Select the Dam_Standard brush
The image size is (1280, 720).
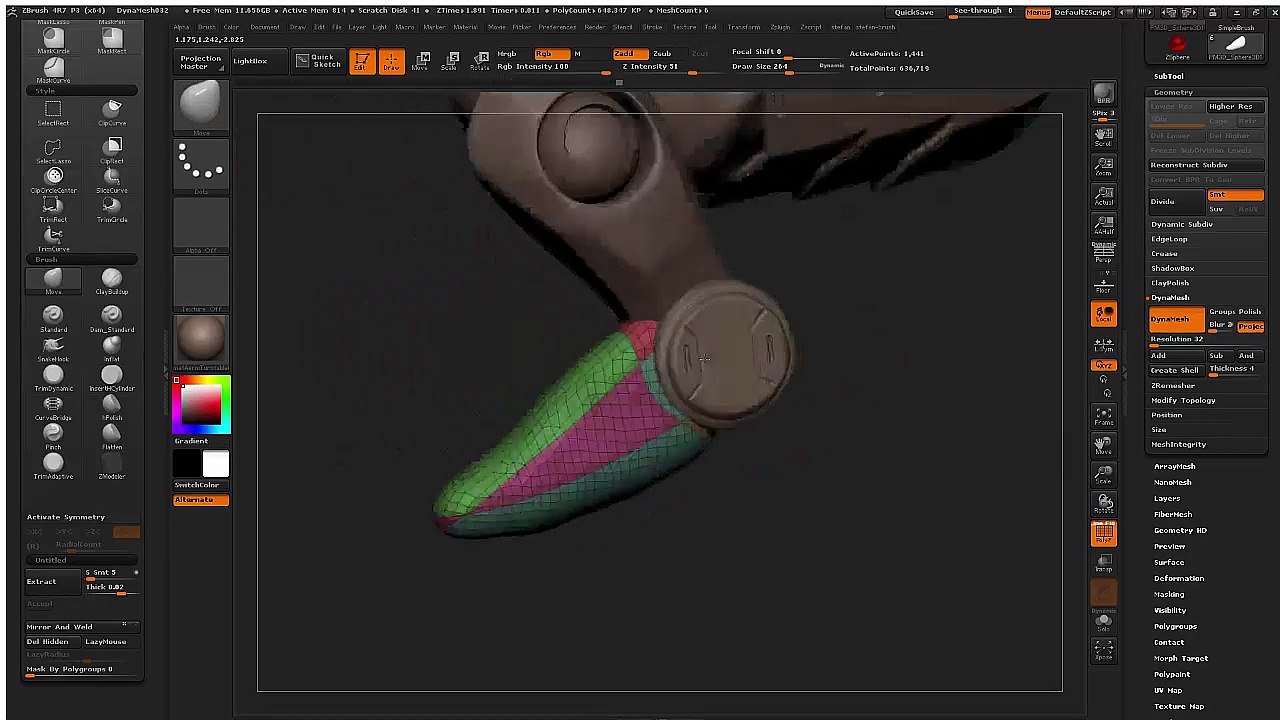pos(112,320)
